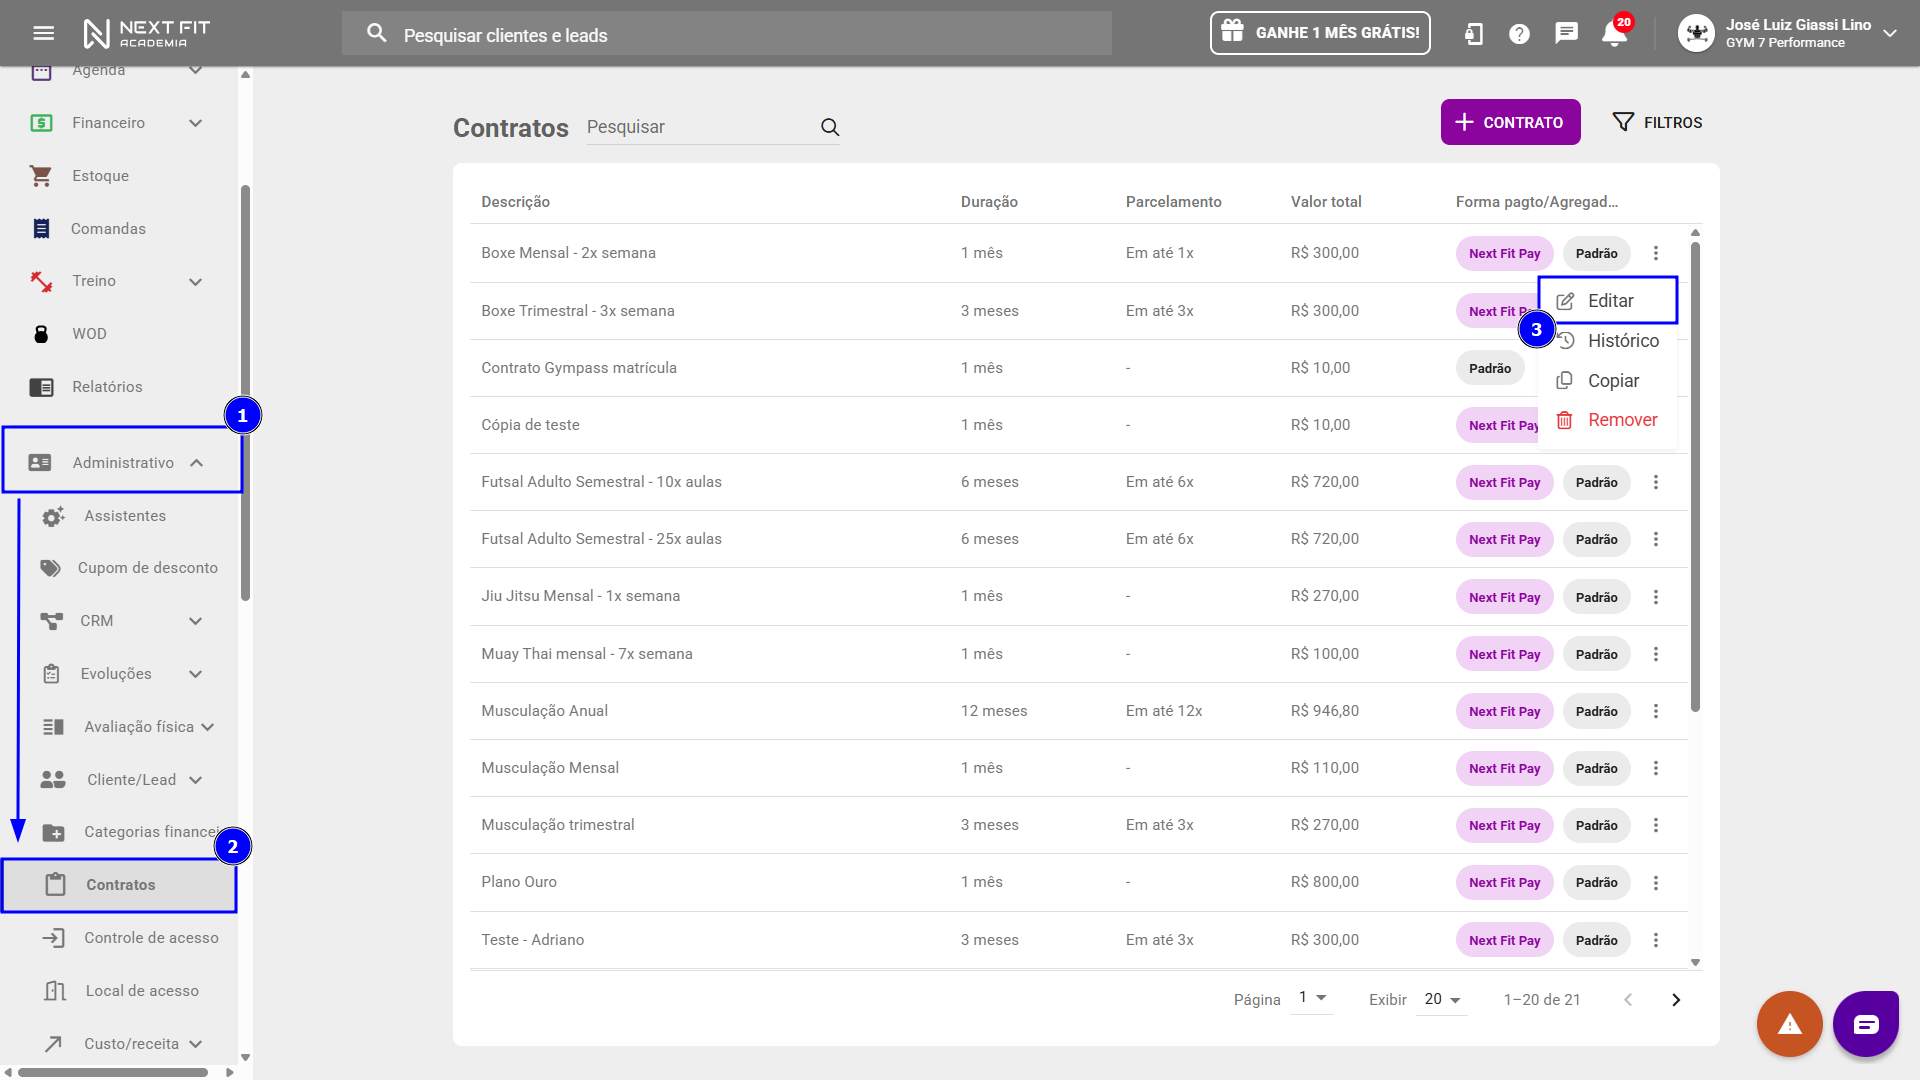Go to next page arrow
The width and height of the screenshot is (1920, 1080).
(1676, 1000)
